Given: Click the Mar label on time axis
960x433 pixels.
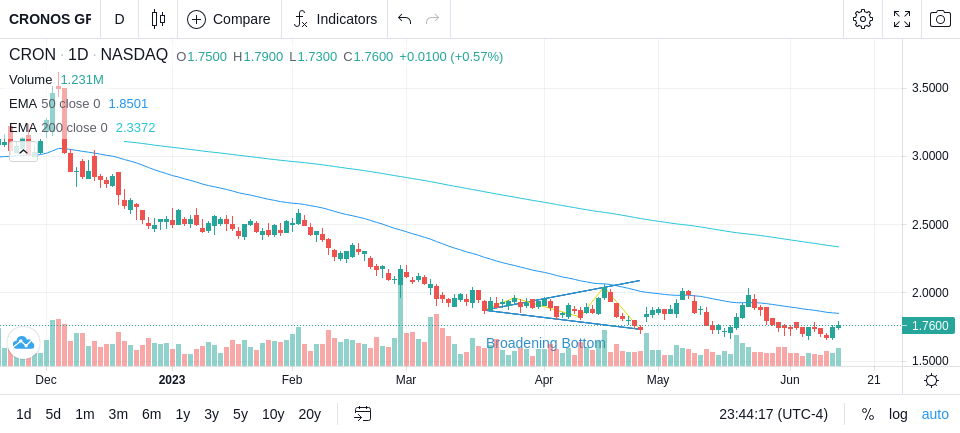Looking at the screenshot, I should click(x=406, y=380).
